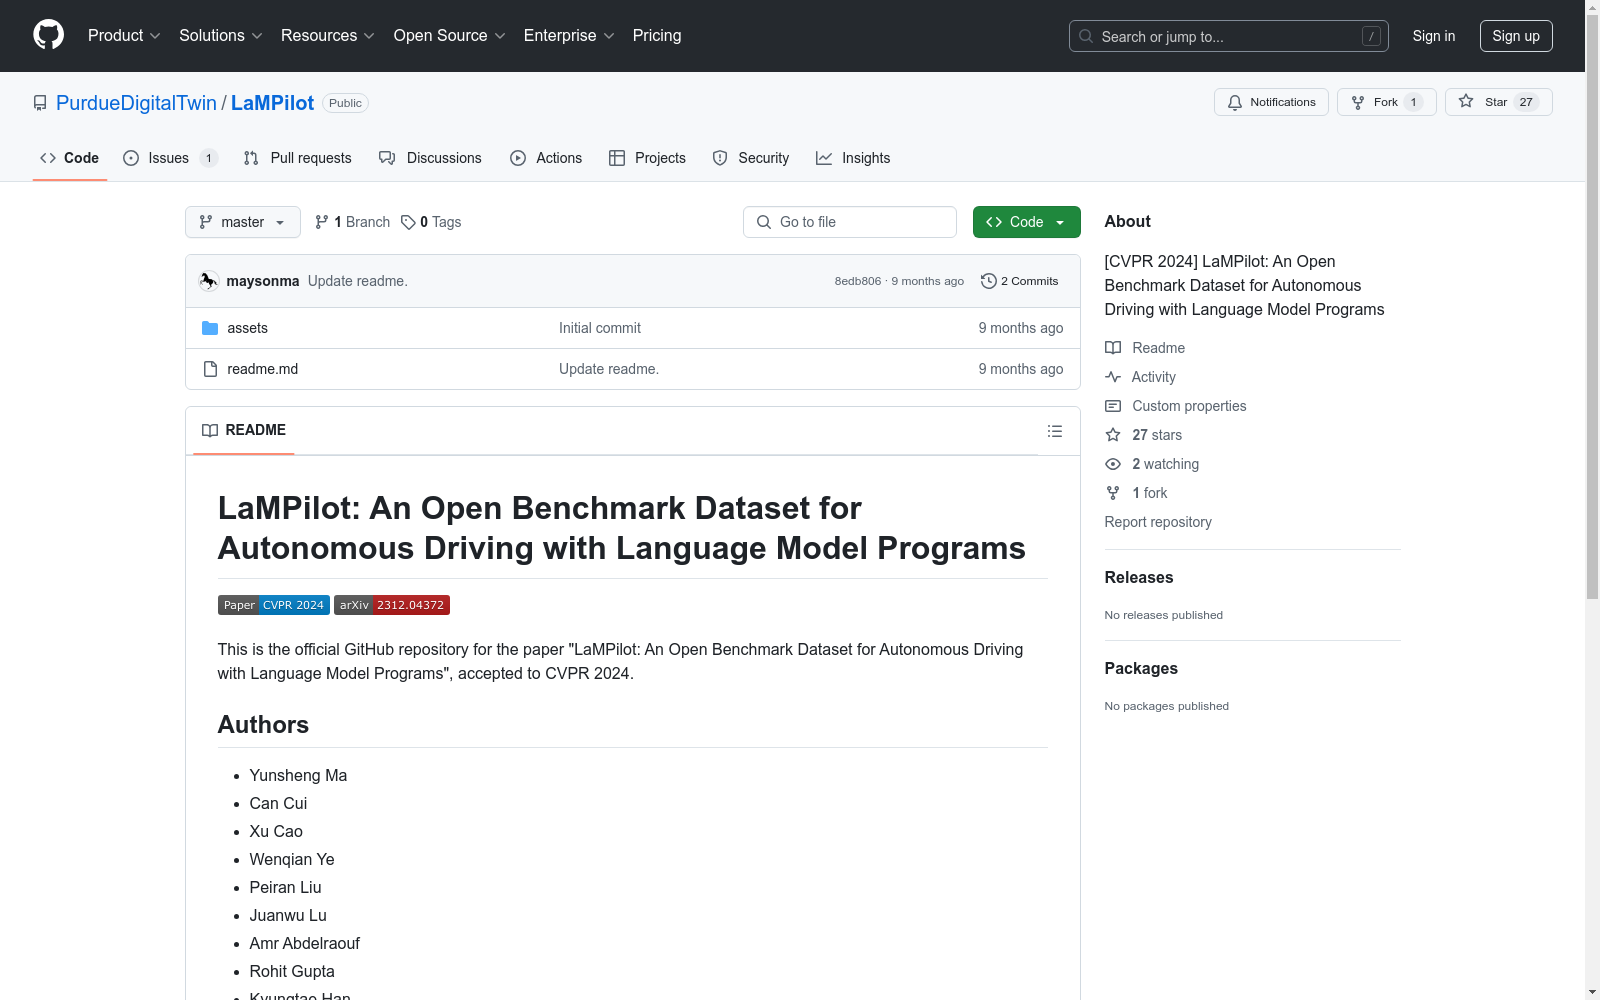The image size is (1600, 1000).
Task: Star the LaMPilot repository
Action: 1498,102
